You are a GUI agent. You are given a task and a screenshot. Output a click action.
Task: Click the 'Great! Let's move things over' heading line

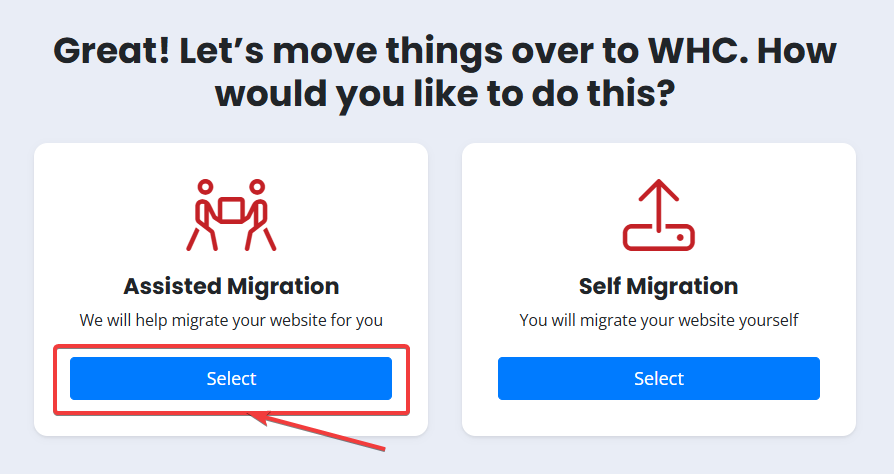(445, 51)
